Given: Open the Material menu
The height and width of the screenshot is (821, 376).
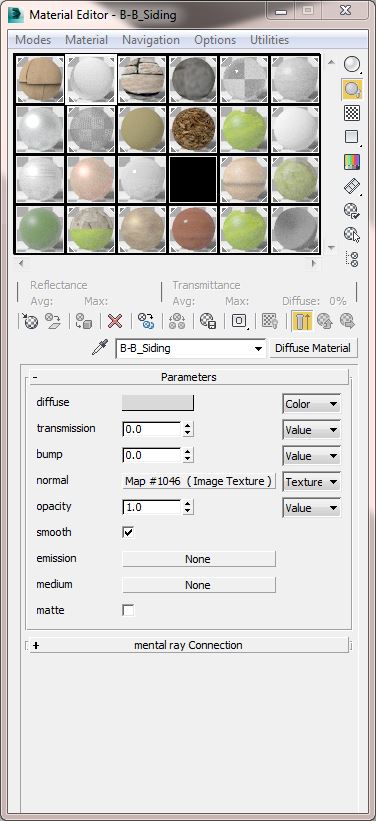Looking at the screenshot, I should click(x=86, y=40).
